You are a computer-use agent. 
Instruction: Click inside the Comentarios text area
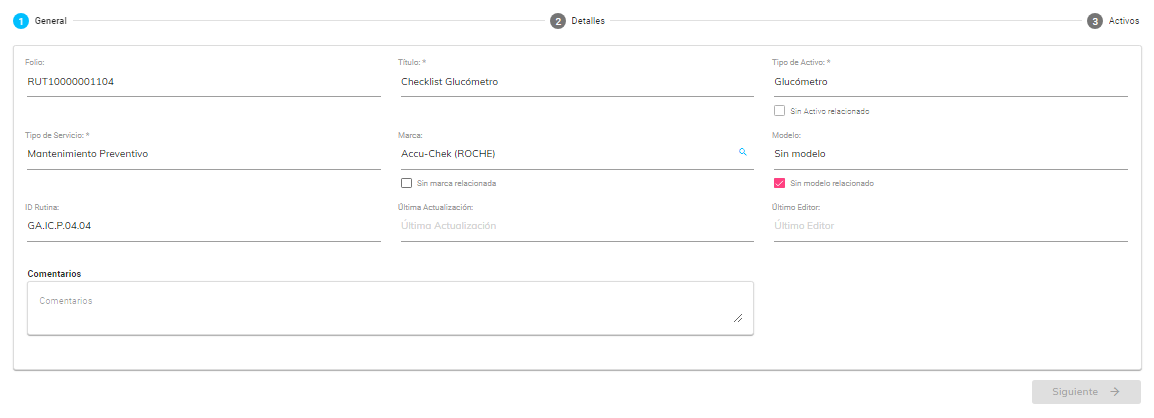point(389,307)
